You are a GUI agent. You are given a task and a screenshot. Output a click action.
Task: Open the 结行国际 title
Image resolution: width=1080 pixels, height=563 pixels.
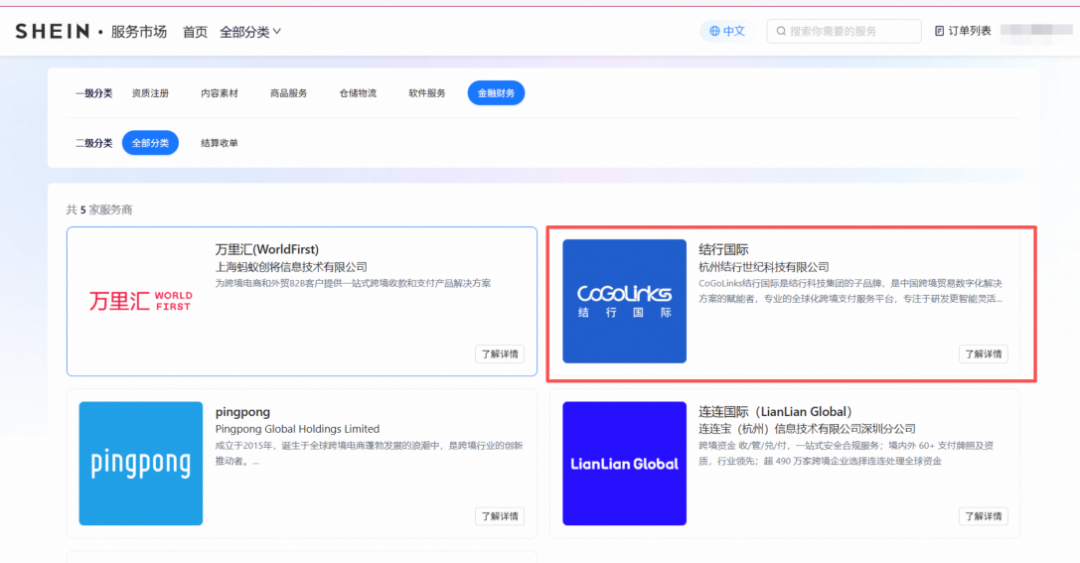(723, 249)
